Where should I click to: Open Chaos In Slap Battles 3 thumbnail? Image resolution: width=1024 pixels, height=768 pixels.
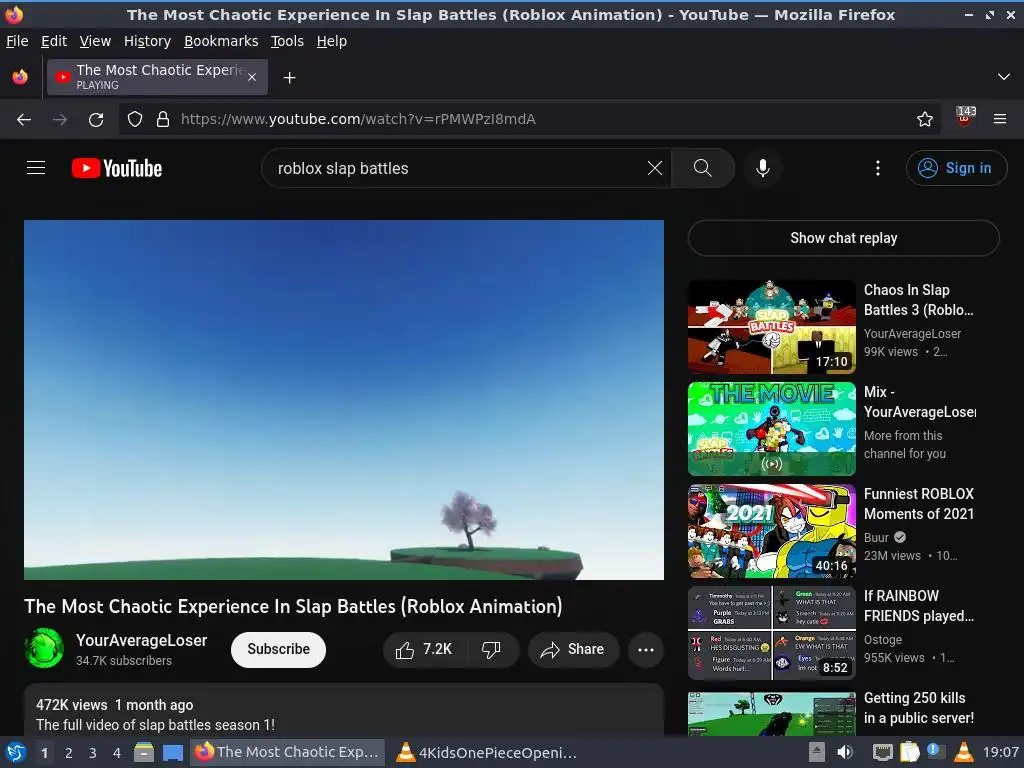tap(772, 327)
